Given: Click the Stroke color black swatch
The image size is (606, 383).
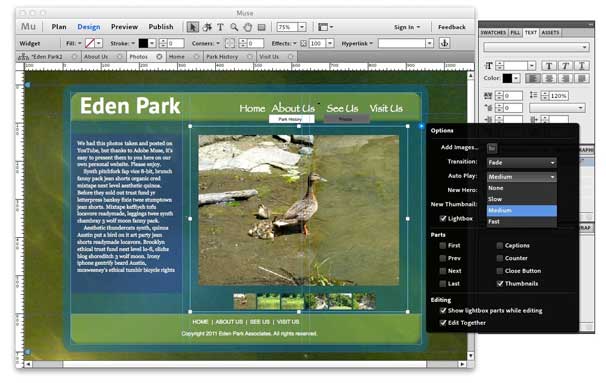Looking at the screenshot, I should click(x=143, y=43).
